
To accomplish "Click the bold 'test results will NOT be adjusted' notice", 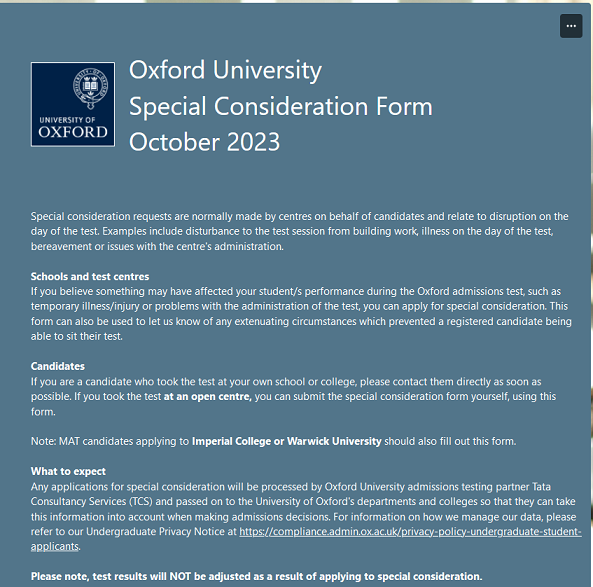I will [x=256, y=576].
